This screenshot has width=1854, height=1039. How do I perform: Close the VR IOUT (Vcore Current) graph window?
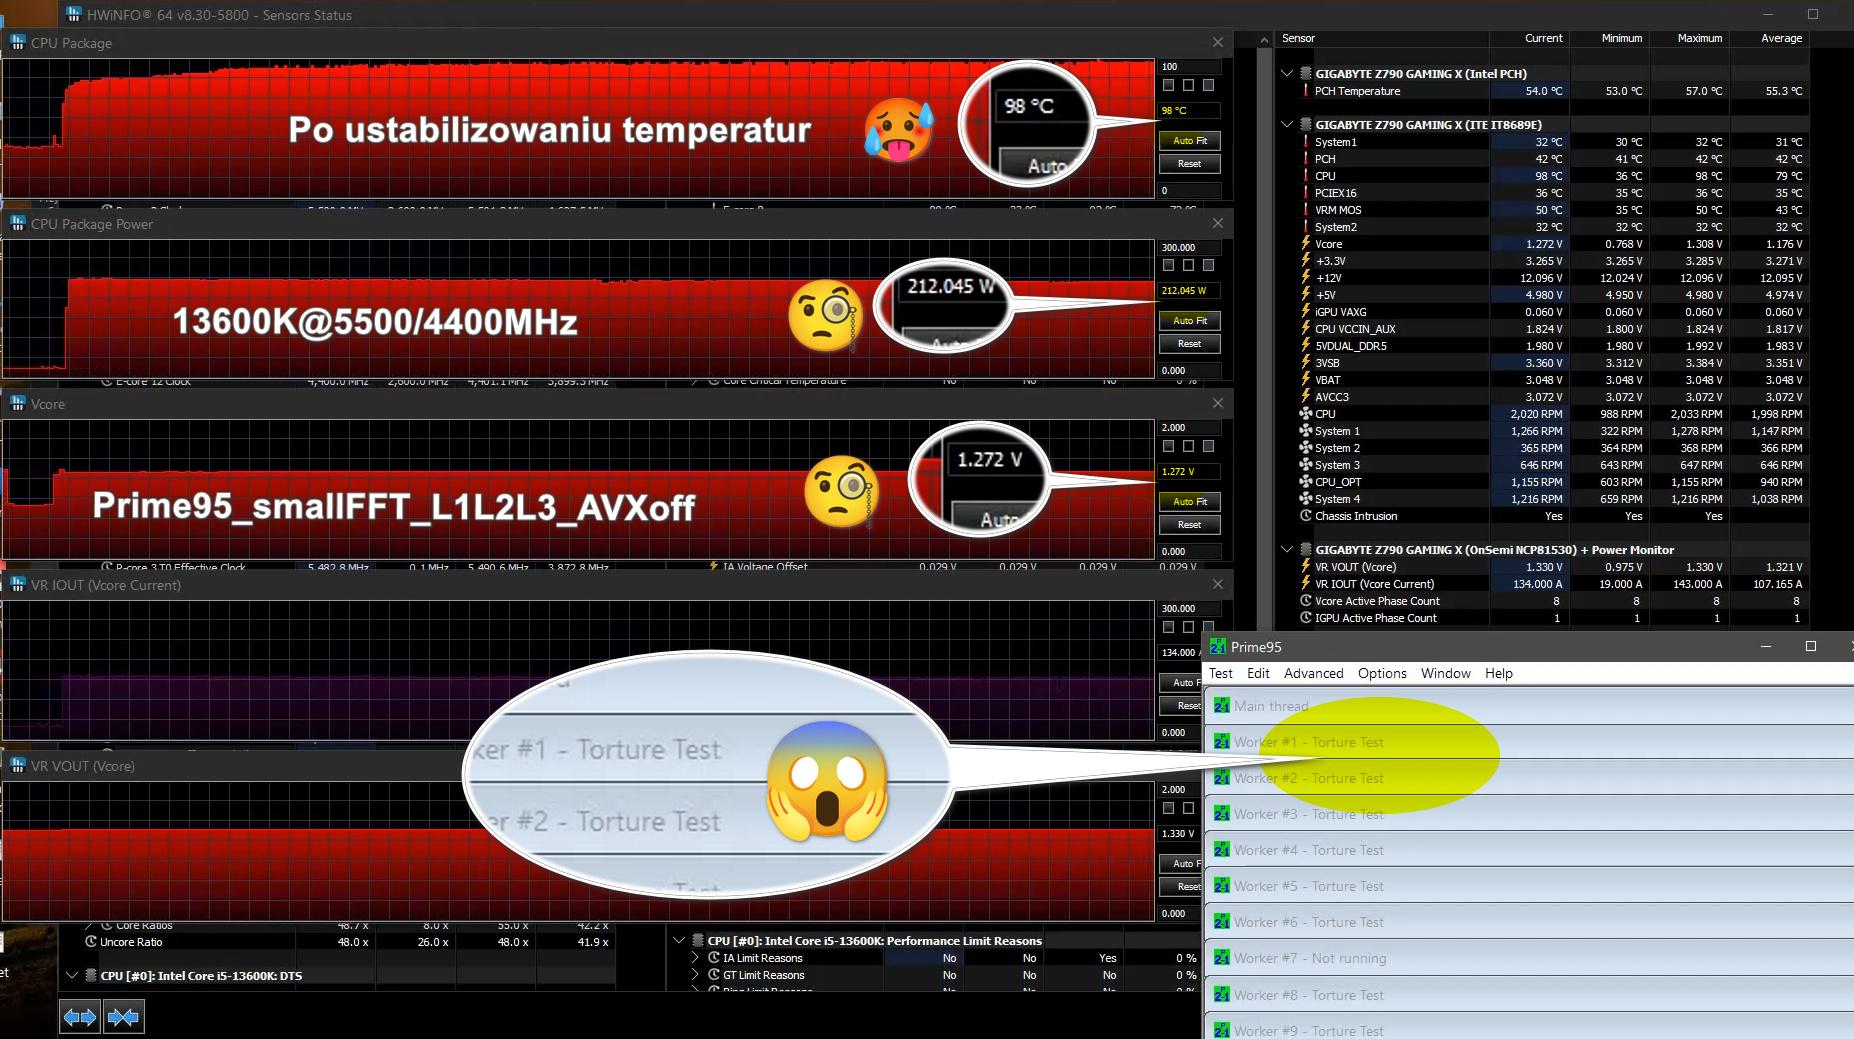[x=1217, y=585]
